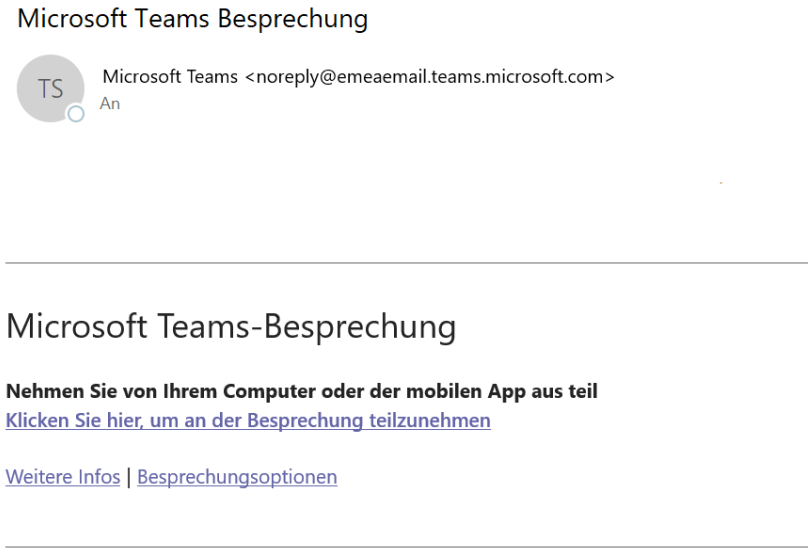The width and height of the screenshot is (808, 549).
Task: Click the noreply@emeaemail.teams.microsoft.com address
Action: (430, 77)
